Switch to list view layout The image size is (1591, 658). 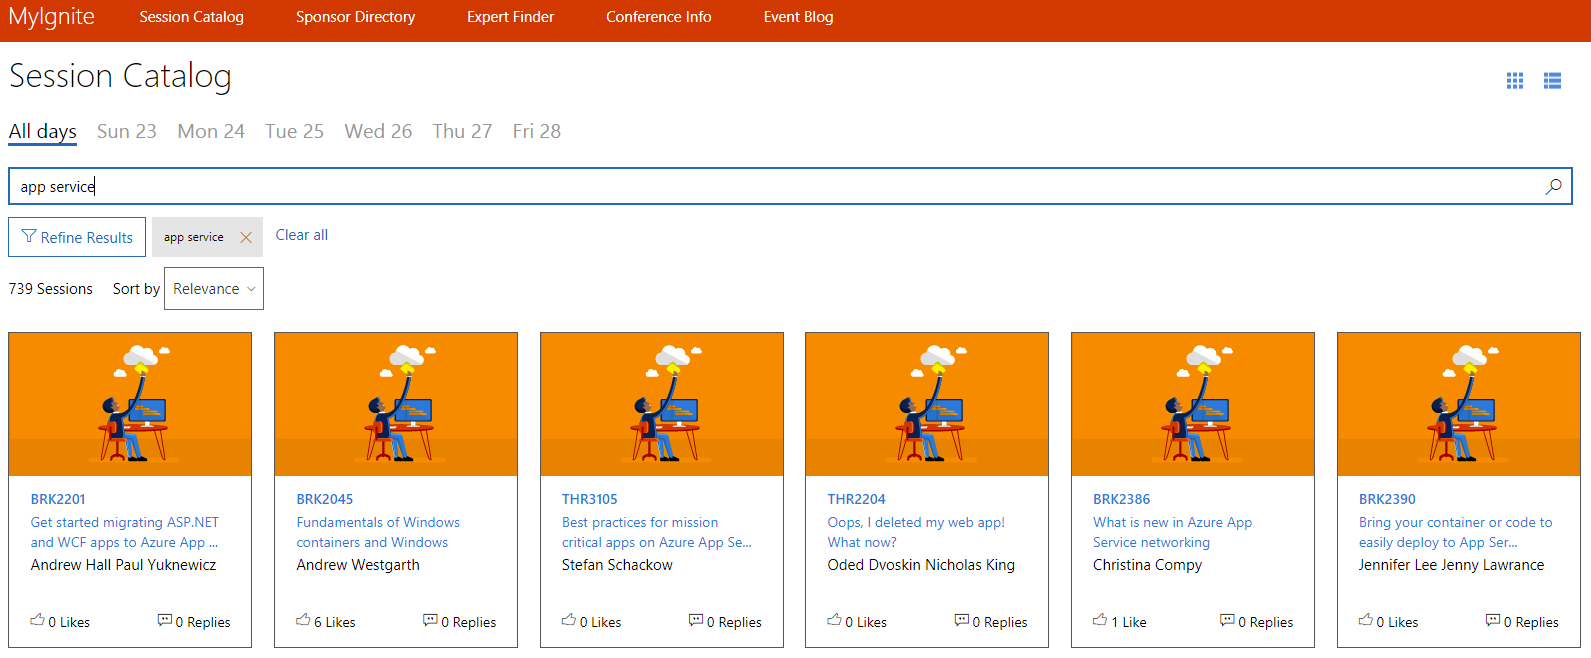(1552, 81)
